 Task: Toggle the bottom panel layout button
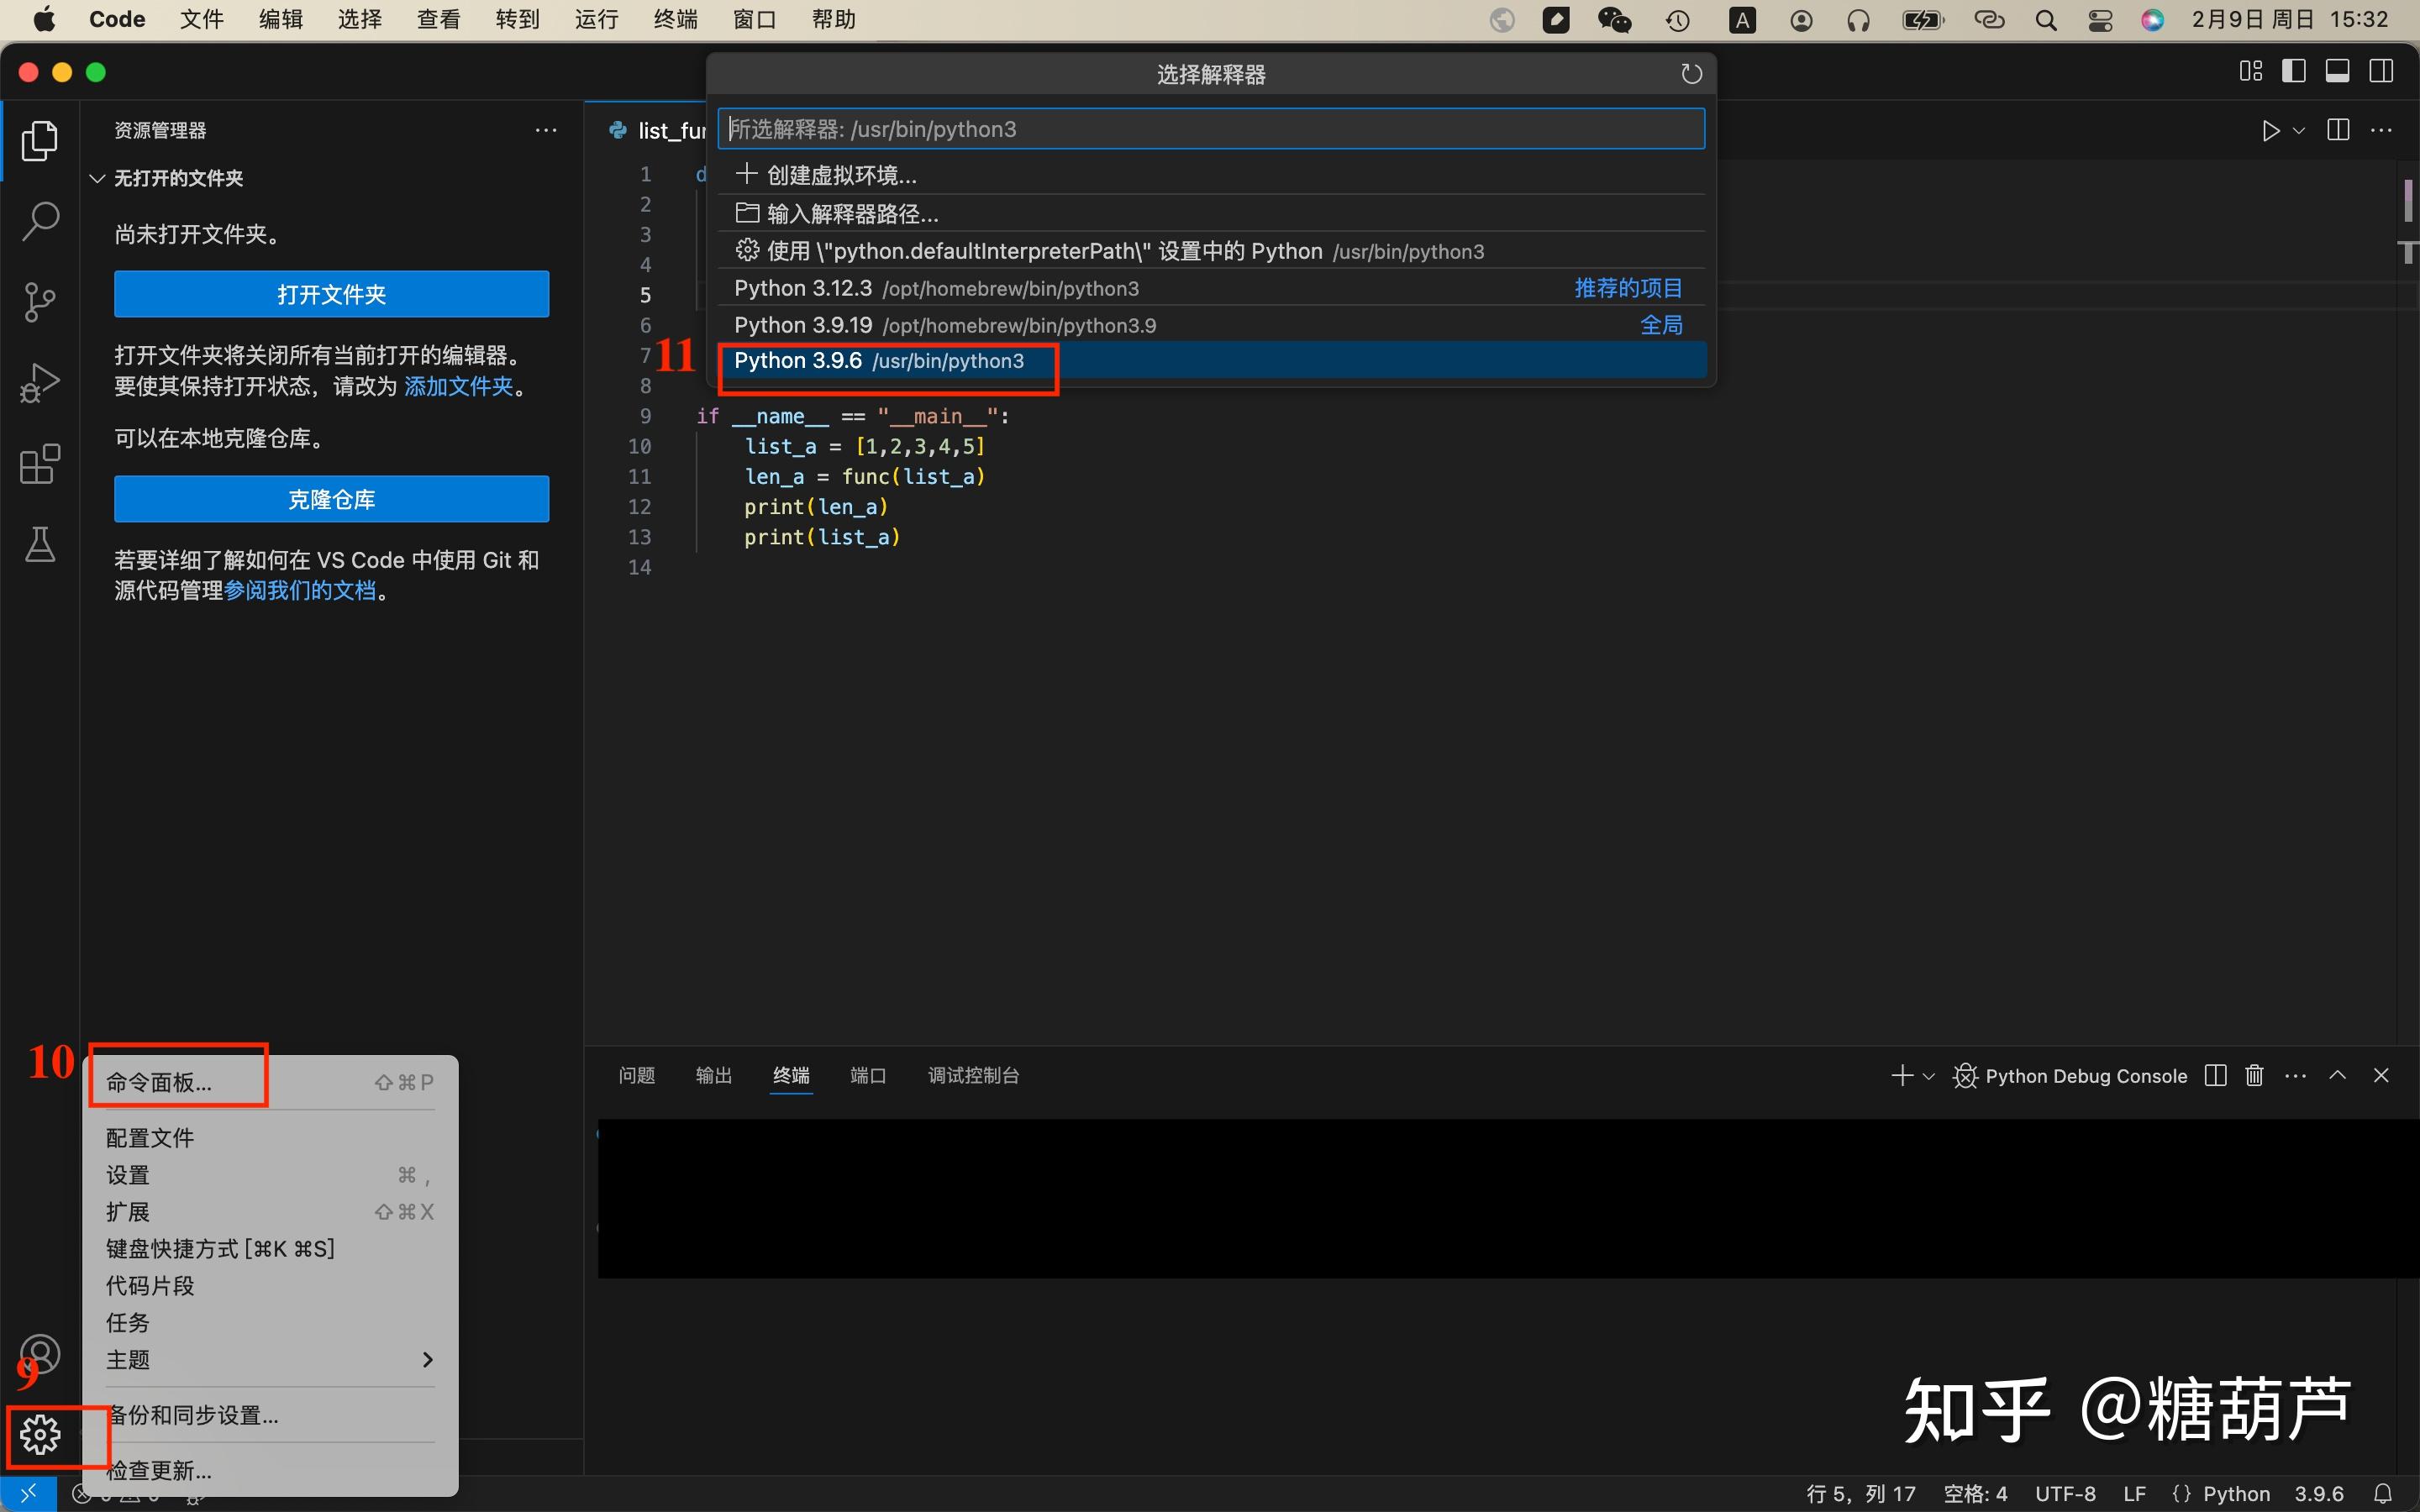click(x=2338, y=71)
